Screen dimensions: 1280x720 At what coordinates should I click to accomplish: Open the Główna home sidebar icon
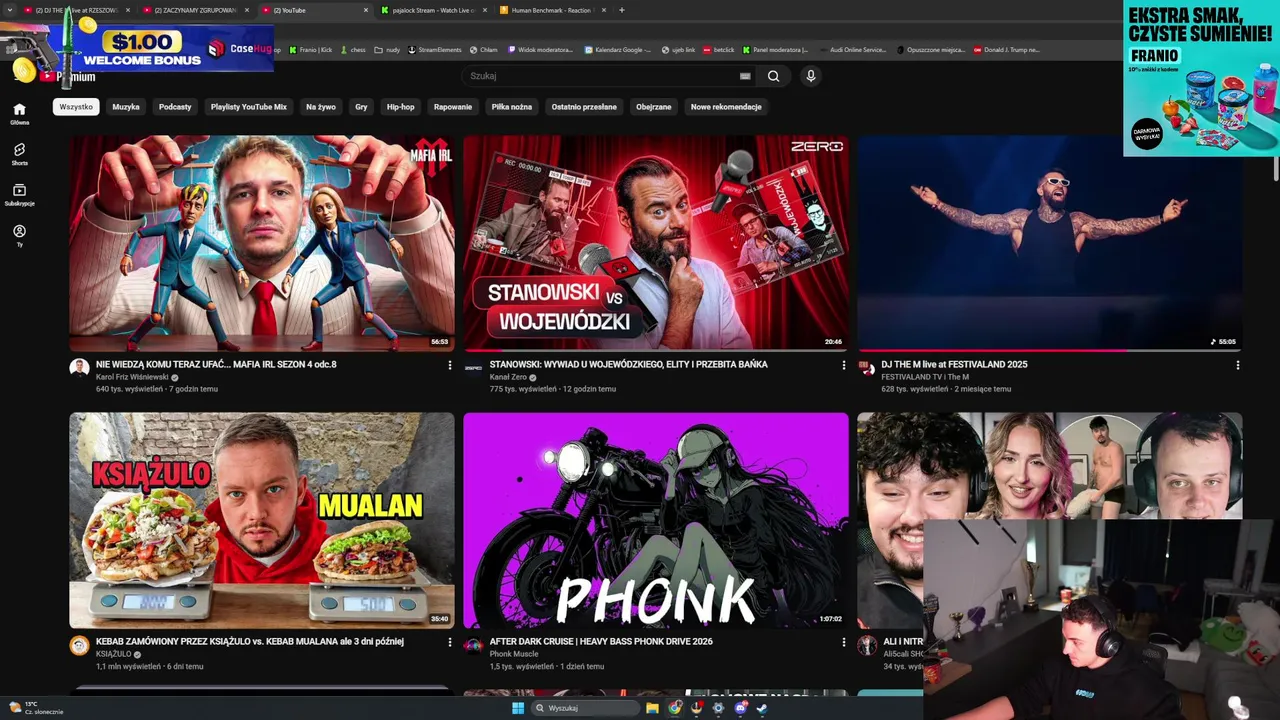[x=19, y=113]
